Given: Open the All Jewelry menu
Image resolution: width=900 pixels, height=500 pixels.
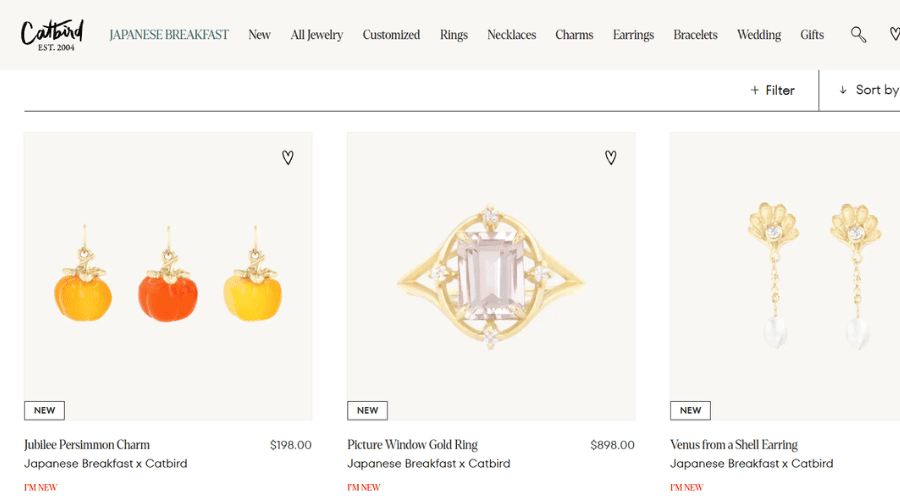Looking at the screenshot, I should [317, 34].
